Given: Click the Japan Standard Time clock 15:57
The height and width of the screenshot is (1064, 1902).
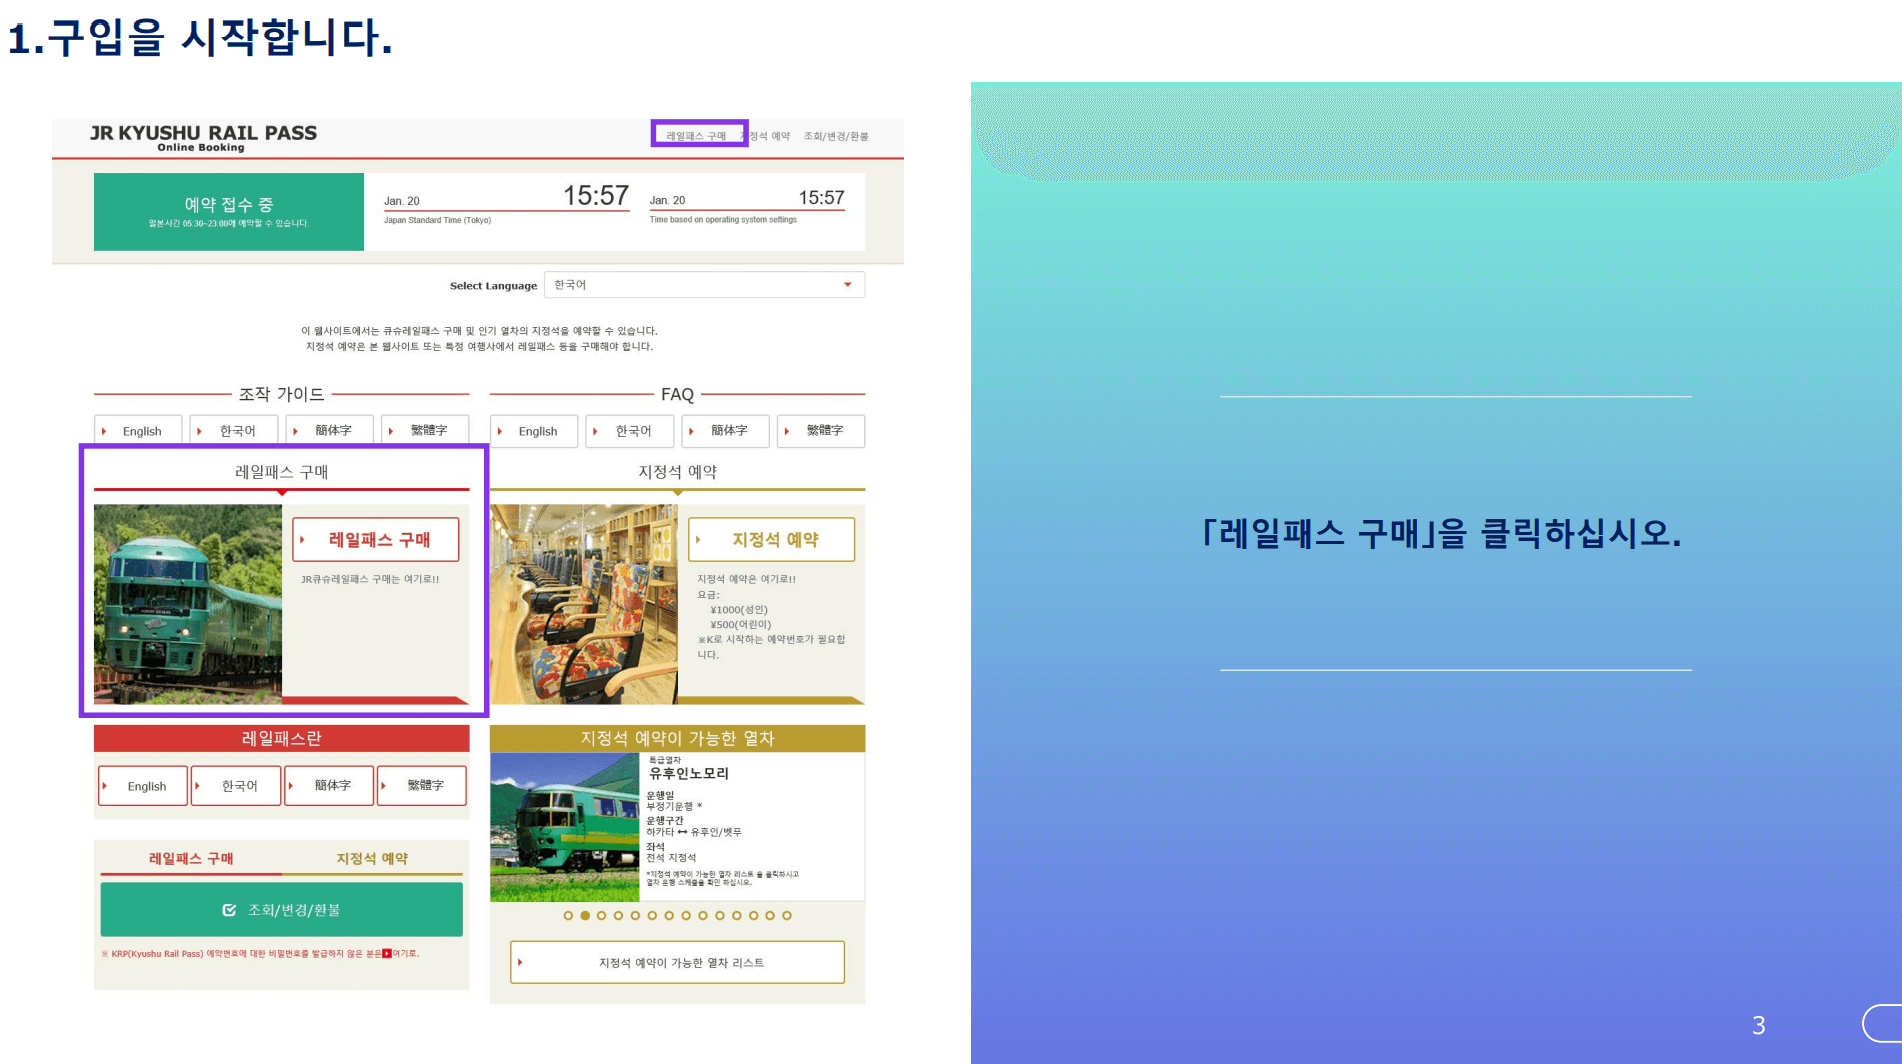Looking at the screenshot, I should coord(596,196).
